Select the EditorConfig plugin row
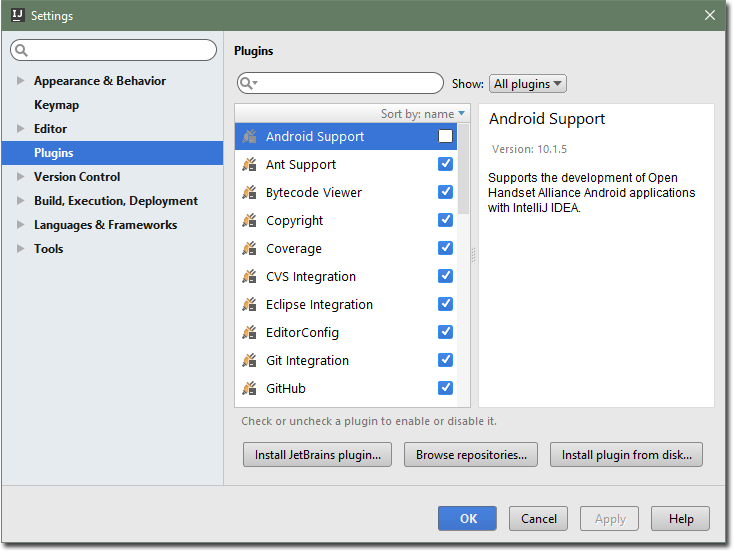 coord(346,333)
